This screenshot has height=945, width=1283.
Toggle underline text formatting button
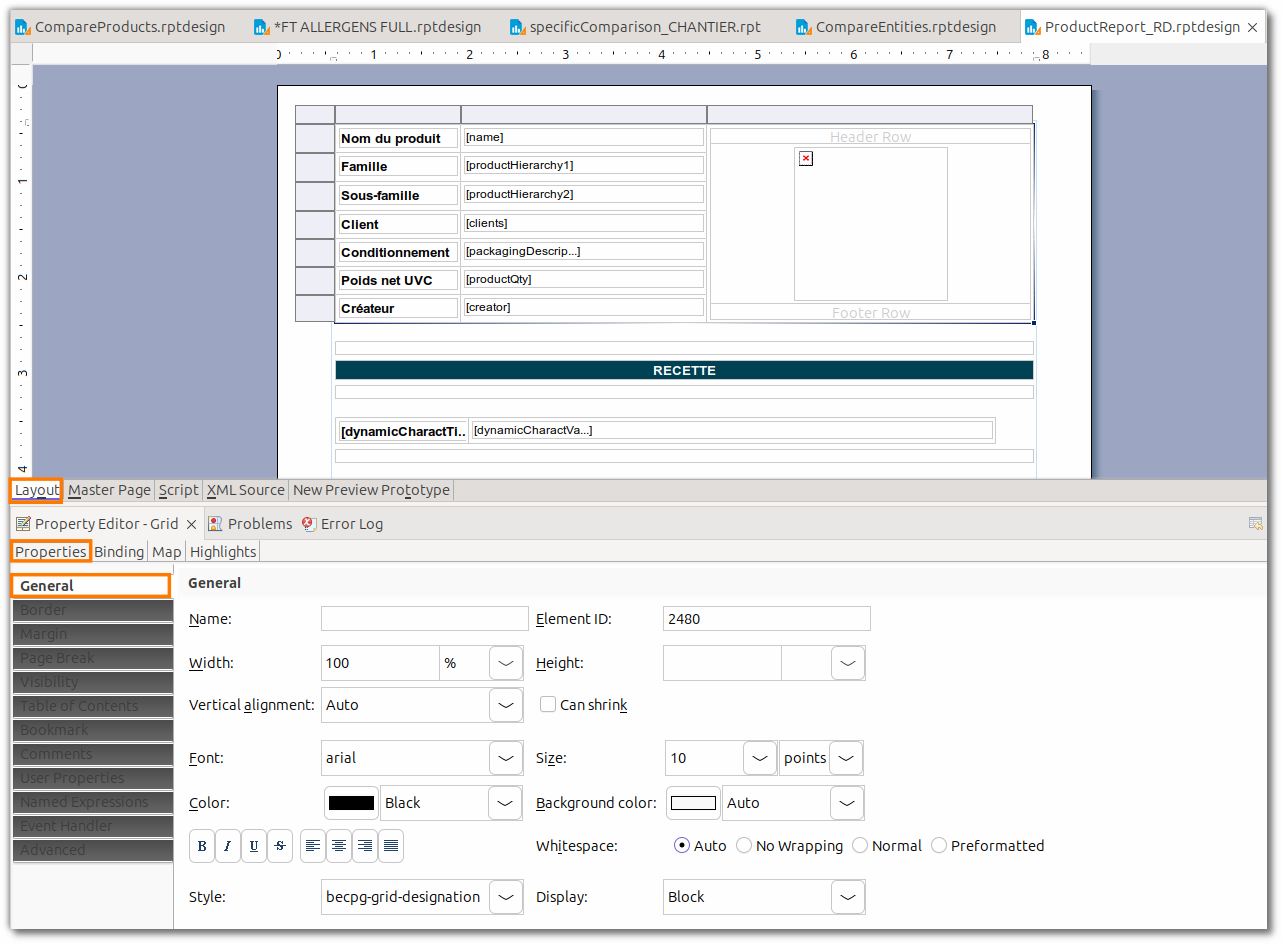(x=254, y=846)
